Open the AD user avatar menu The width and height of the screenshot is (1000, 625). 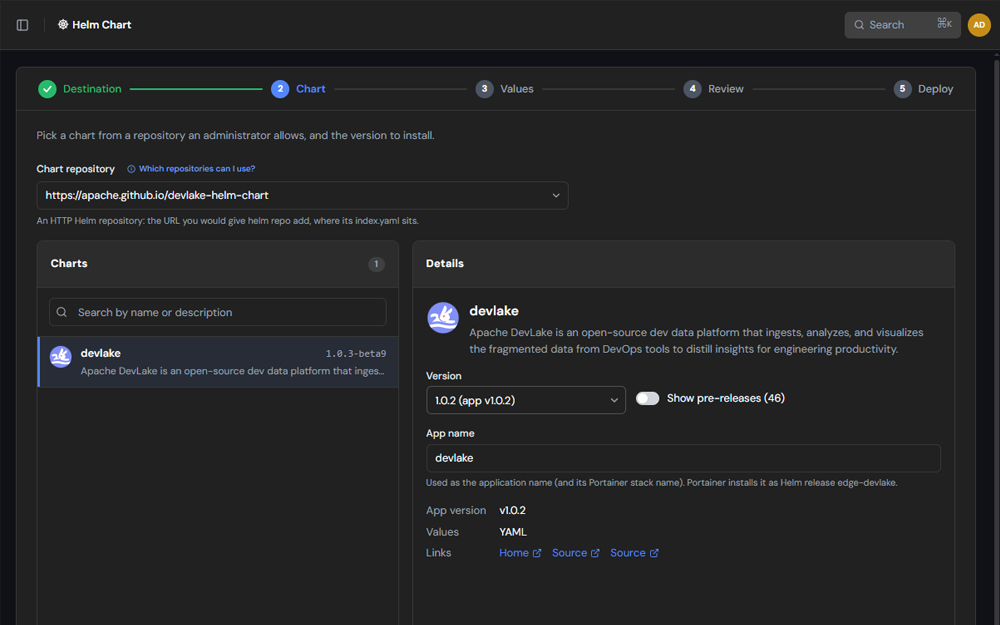click(x=979, y=25)
